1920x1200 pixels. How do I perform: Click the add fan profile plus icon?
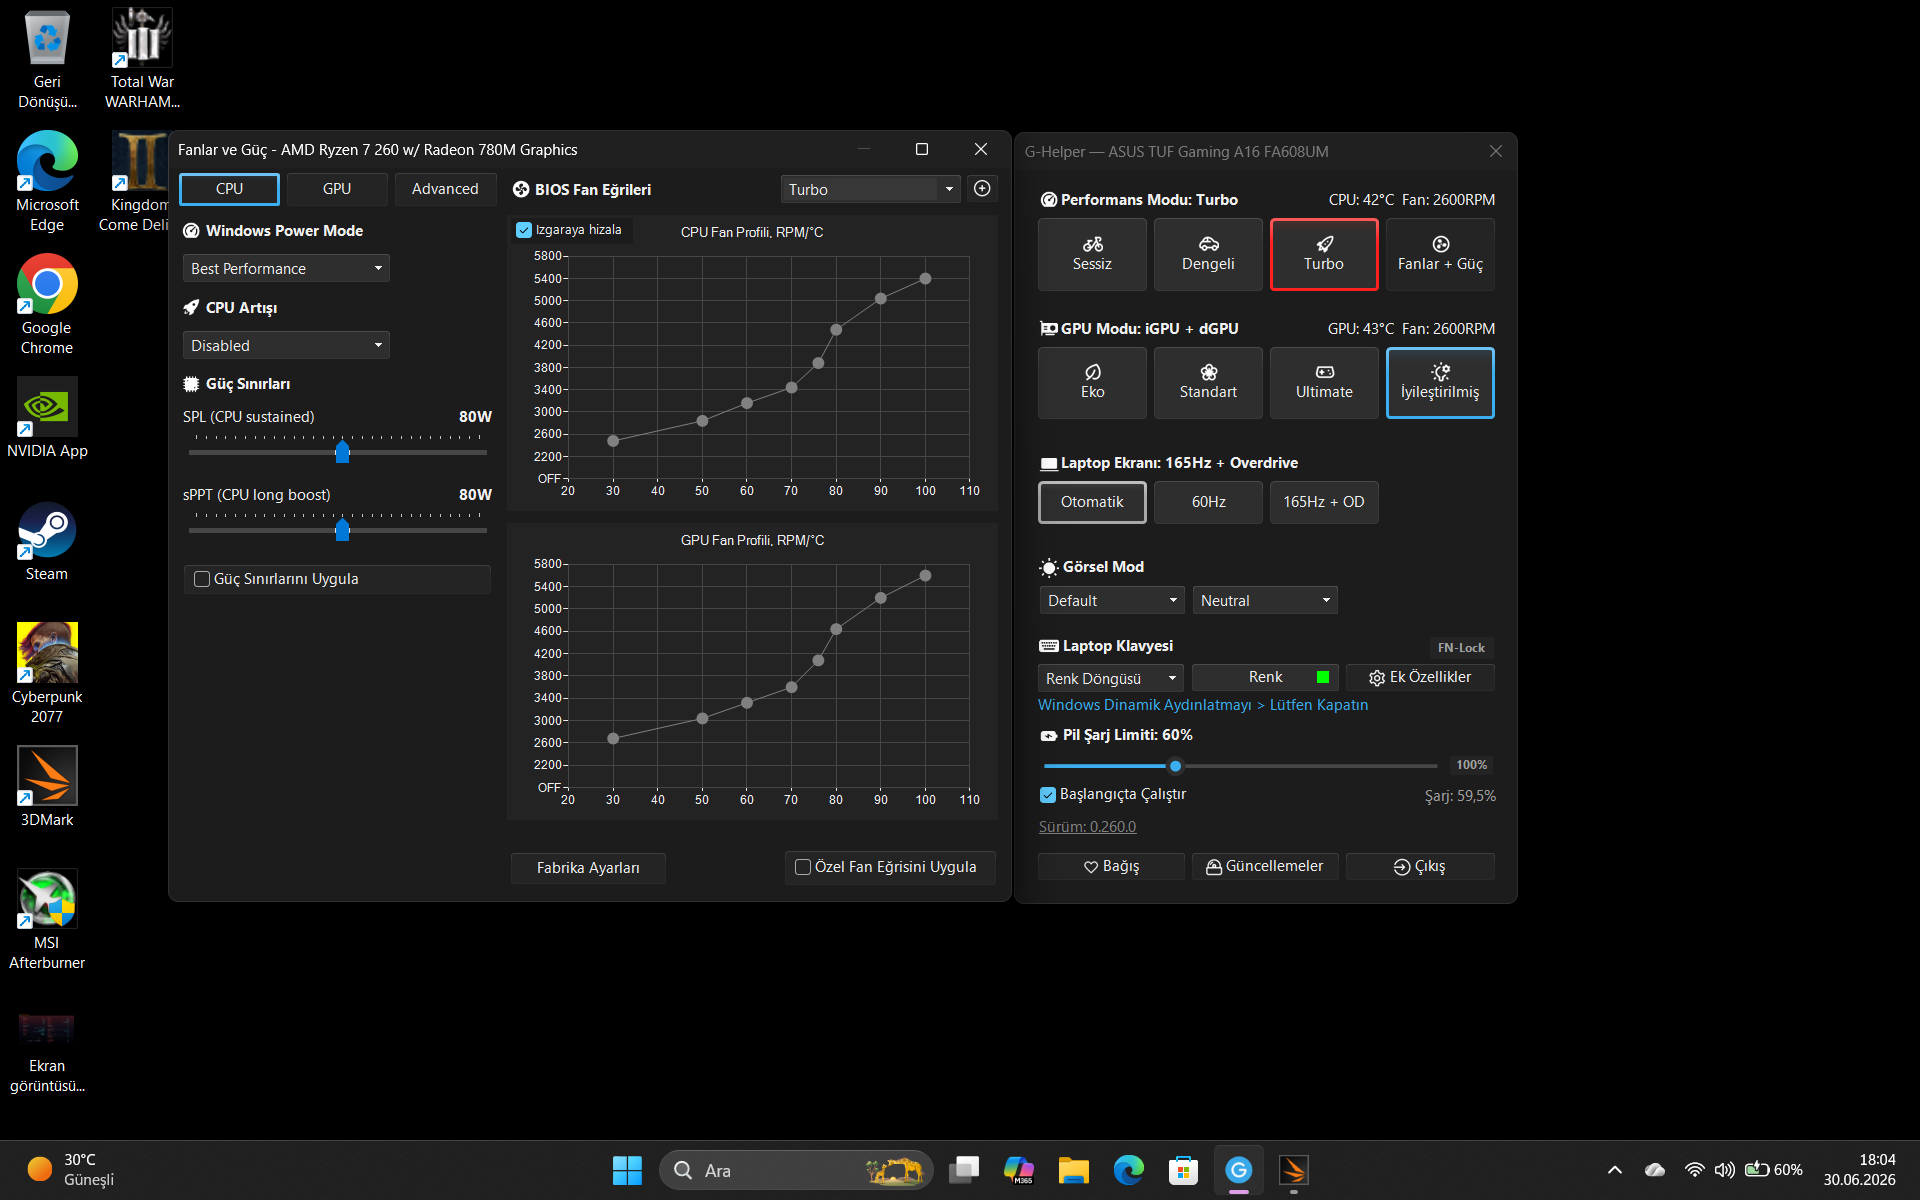982,189
